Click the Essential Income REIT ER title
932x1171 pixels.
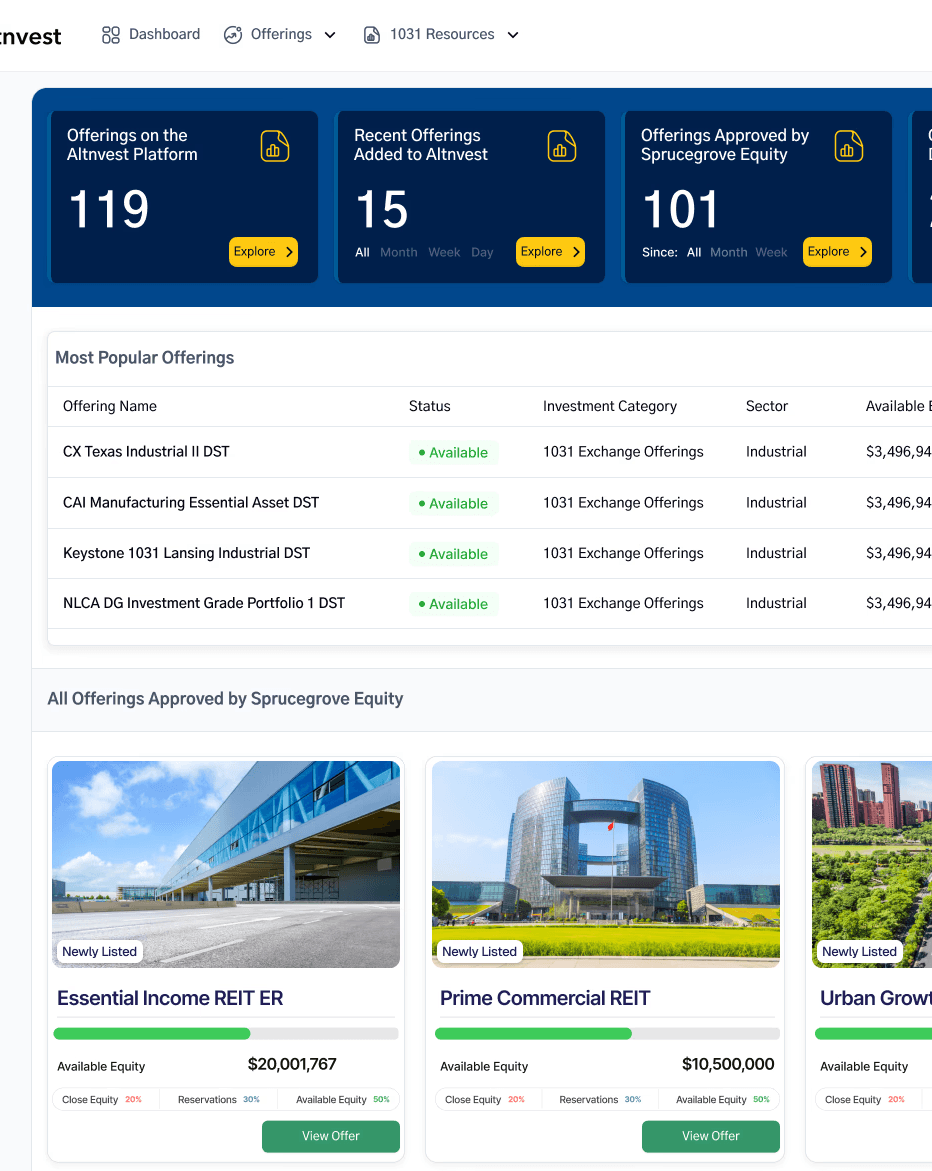pos(170,998)
